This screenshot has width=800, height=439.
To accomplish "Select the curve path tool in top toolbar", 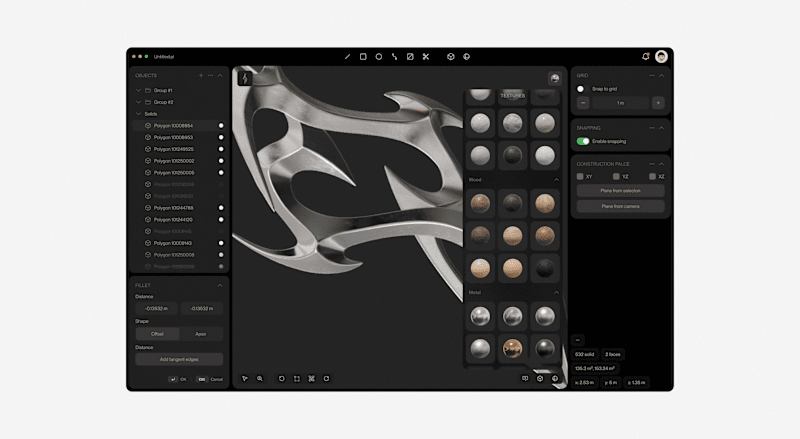I will tap(394, 57).
